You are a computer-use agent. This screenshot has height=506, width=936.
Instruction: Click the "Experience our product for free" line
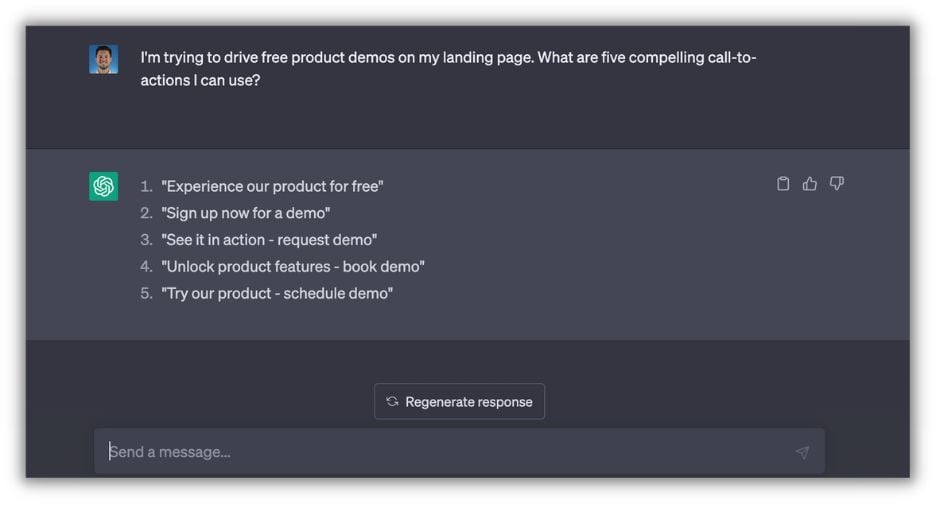pos(272,186)
